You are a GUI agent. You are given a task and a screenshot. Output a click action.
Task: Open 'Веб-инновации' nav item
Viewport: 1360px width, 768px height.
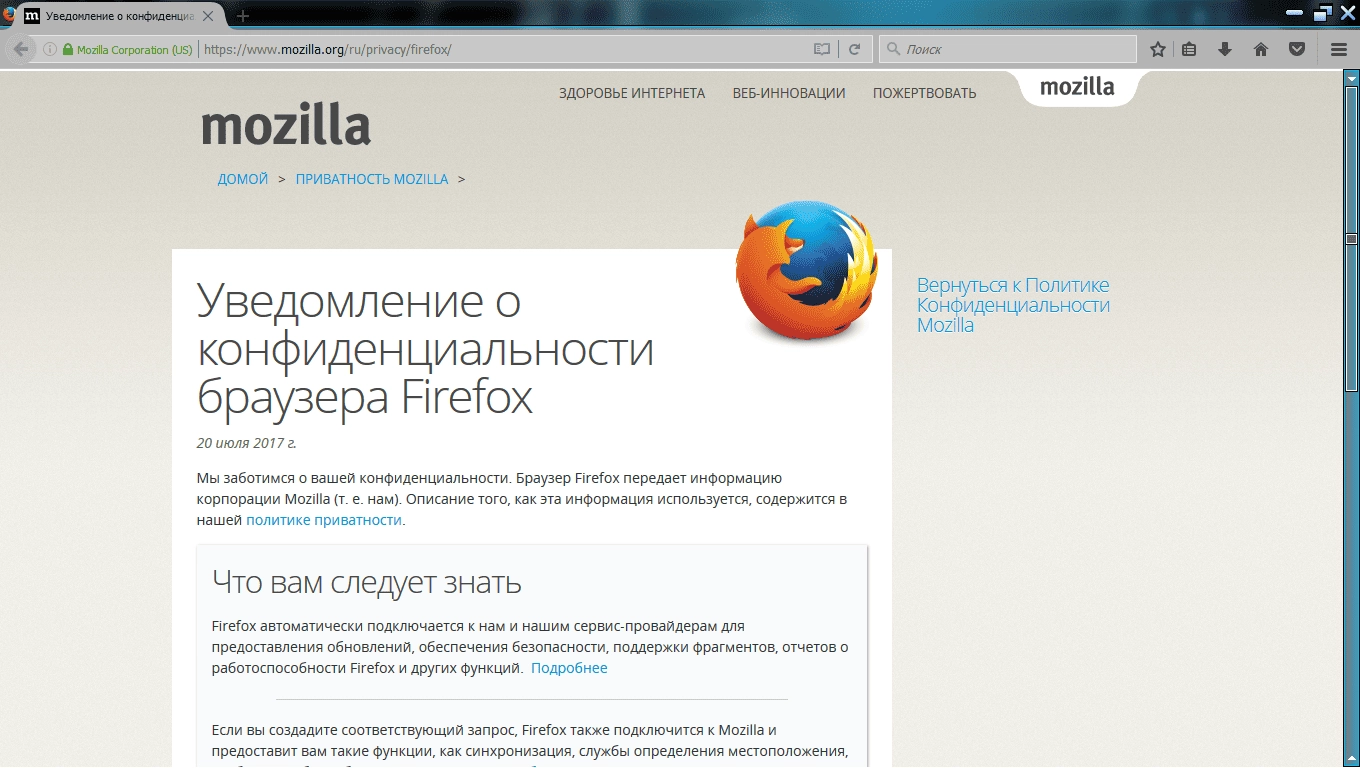click(789, 93)
